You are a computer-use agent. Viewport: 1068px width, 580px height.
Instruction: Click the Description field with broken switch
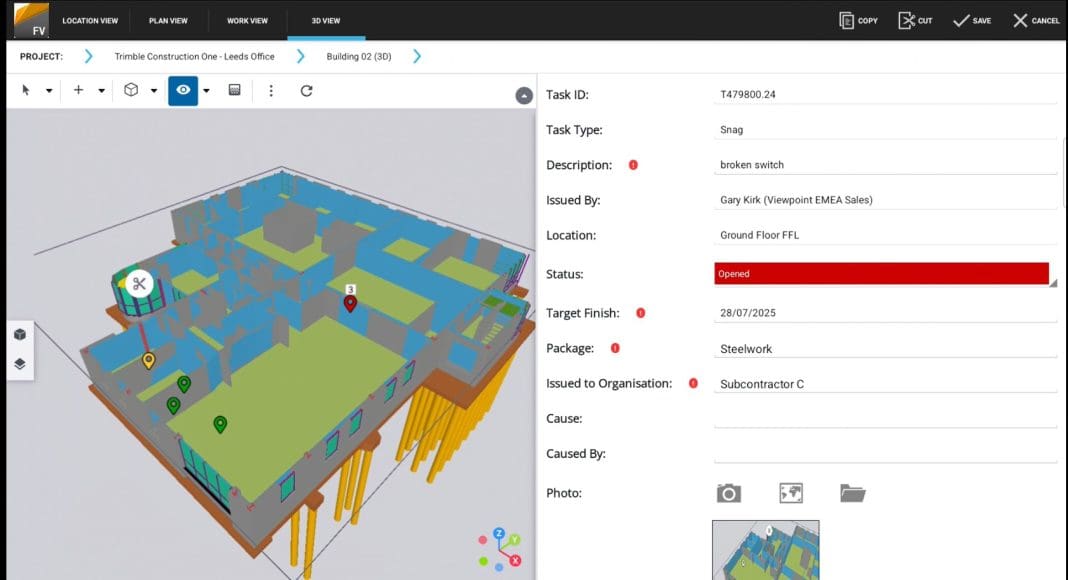[x=885, y=165]
